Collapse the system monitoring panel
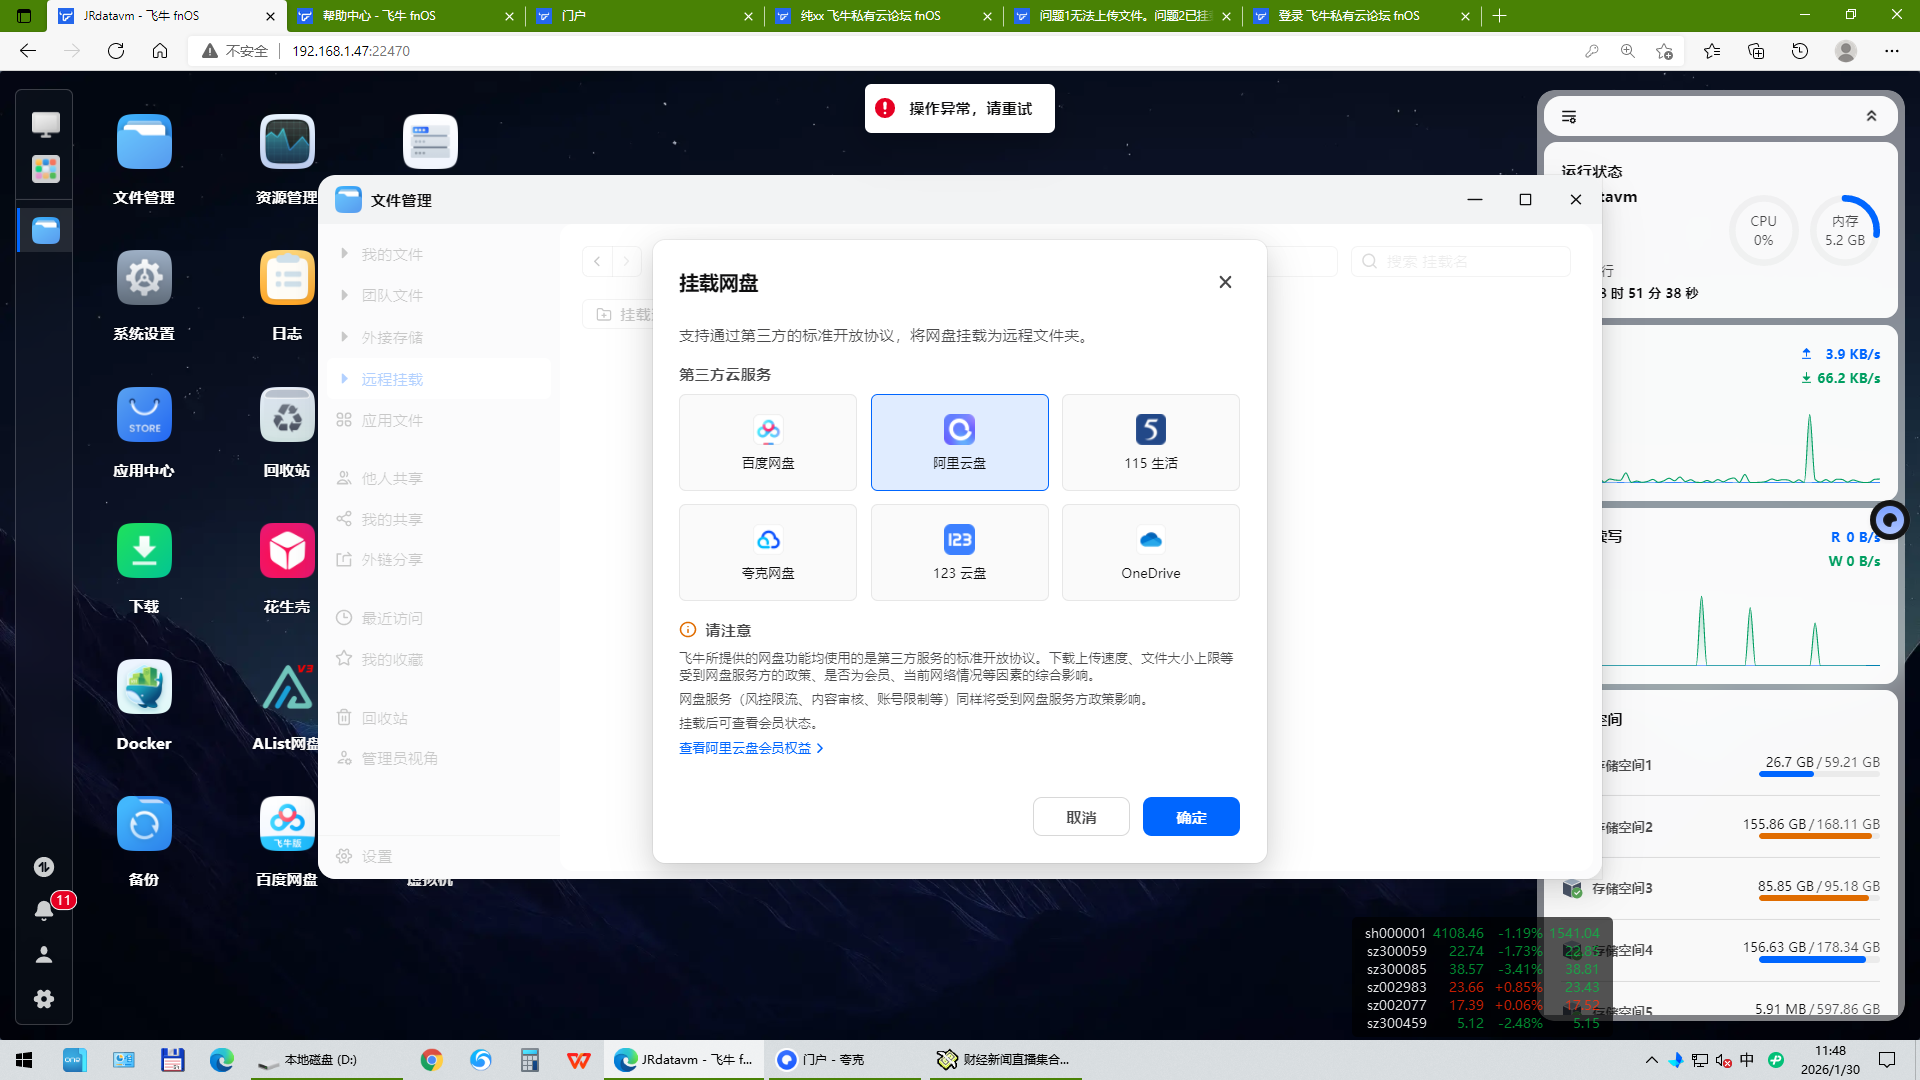 tap(1872, 116)
